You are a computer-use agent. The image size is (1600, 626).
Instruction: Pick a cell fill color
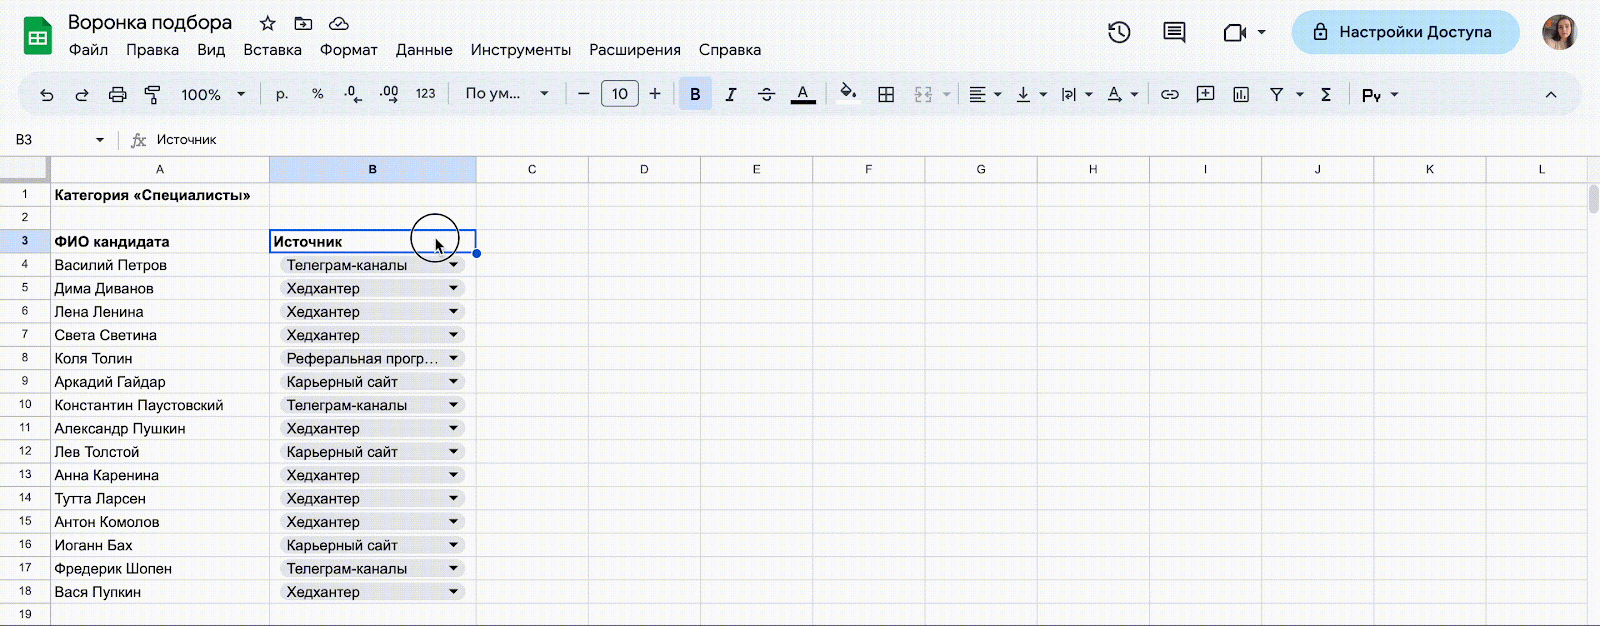[x=848, y=94]
